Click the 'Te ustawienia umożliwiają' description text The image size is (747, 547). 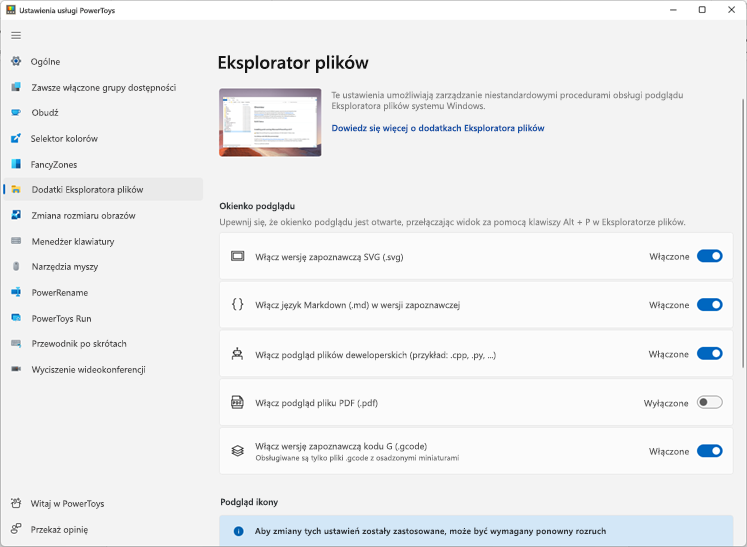(x=507, y=101)
